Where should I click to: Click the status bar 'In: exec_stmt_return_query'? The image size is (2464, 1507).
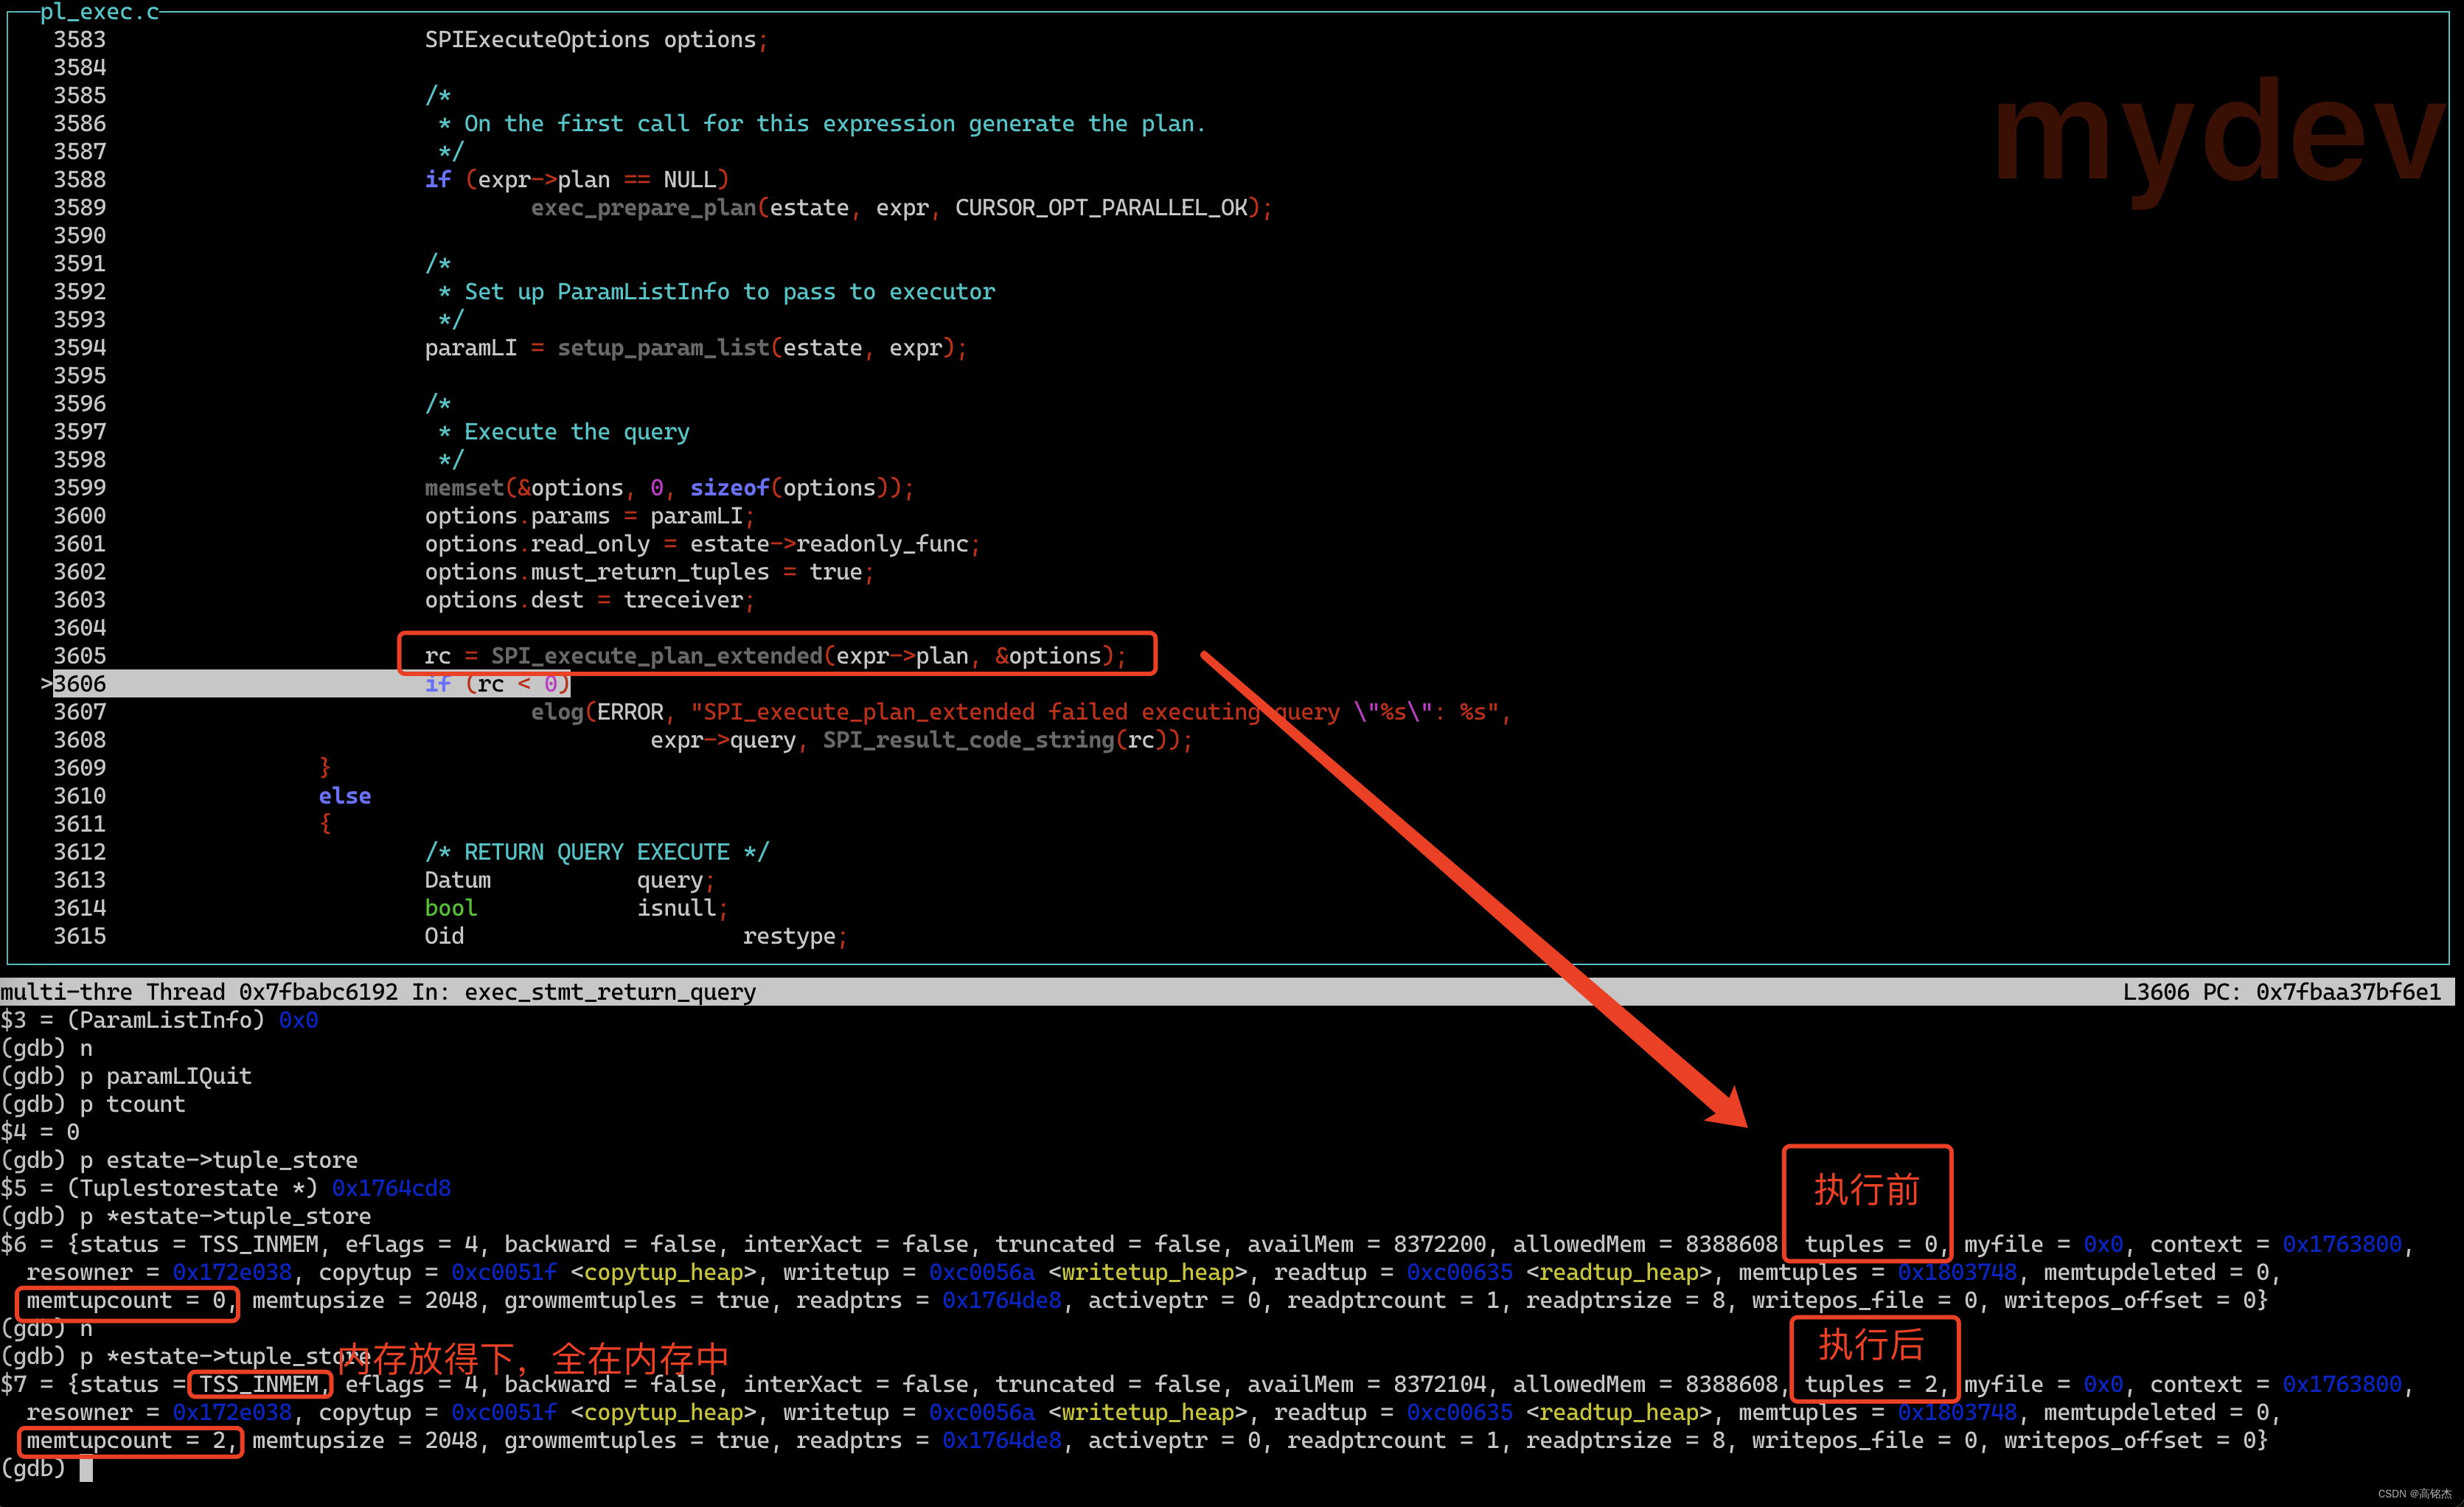[584, 991]
